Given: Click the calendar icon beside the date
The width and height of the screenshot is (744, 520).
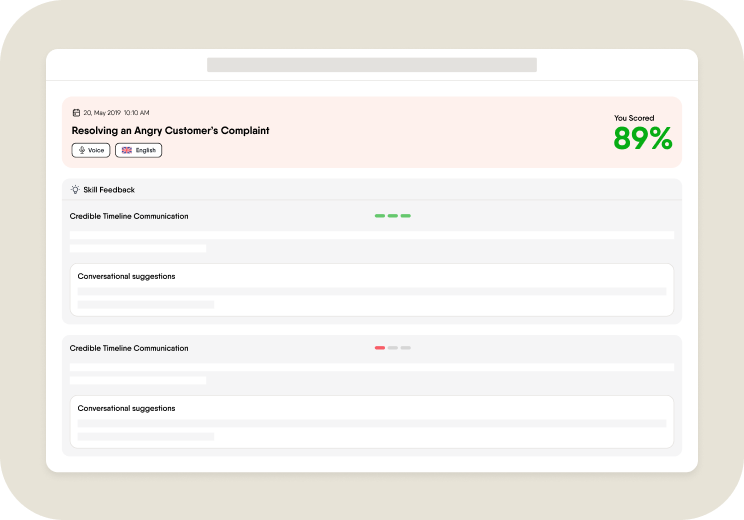Looking at the screenshot, I should (x=76, y=113).
